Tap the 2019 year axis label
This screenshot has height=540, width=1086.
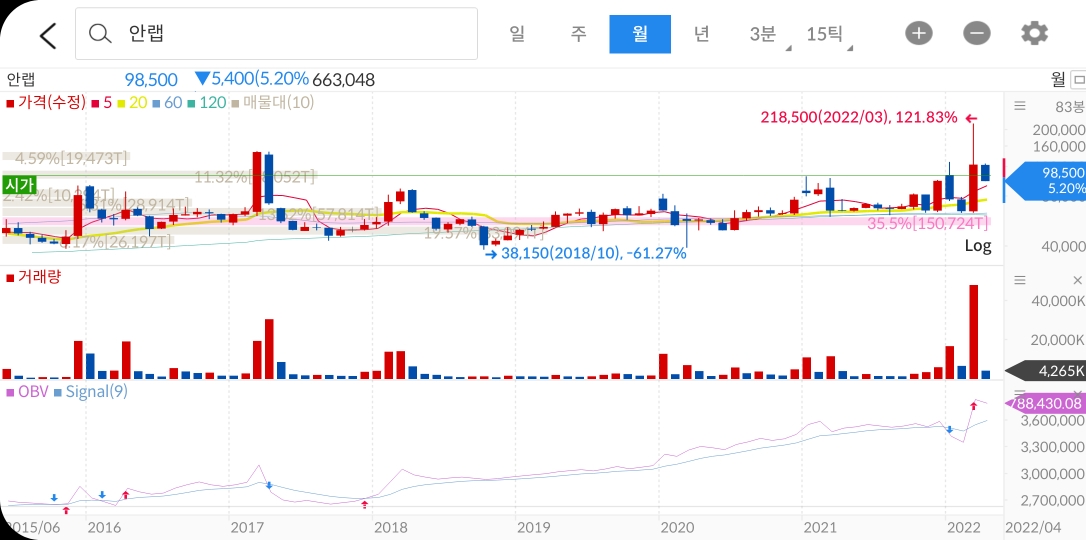pyautogui.click(x=533, y=529)
